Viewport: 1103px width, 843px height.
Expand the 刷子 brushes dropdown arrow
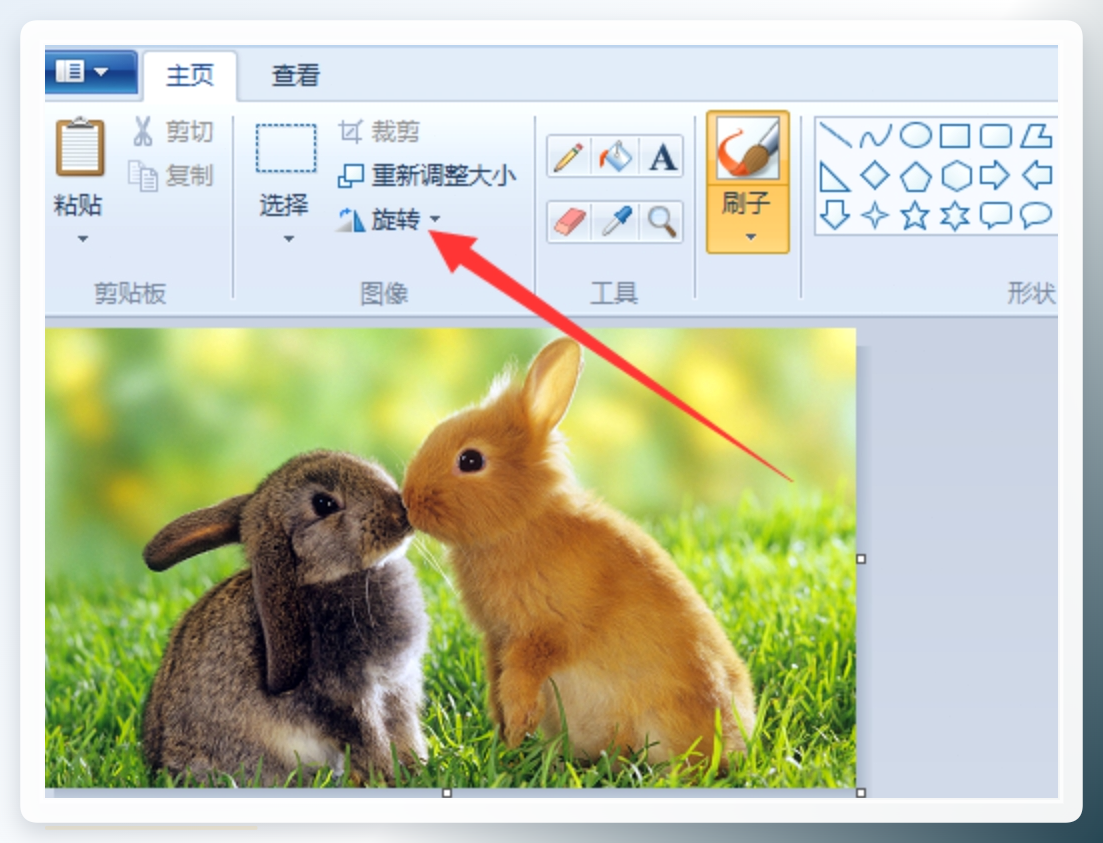[751, 237]
